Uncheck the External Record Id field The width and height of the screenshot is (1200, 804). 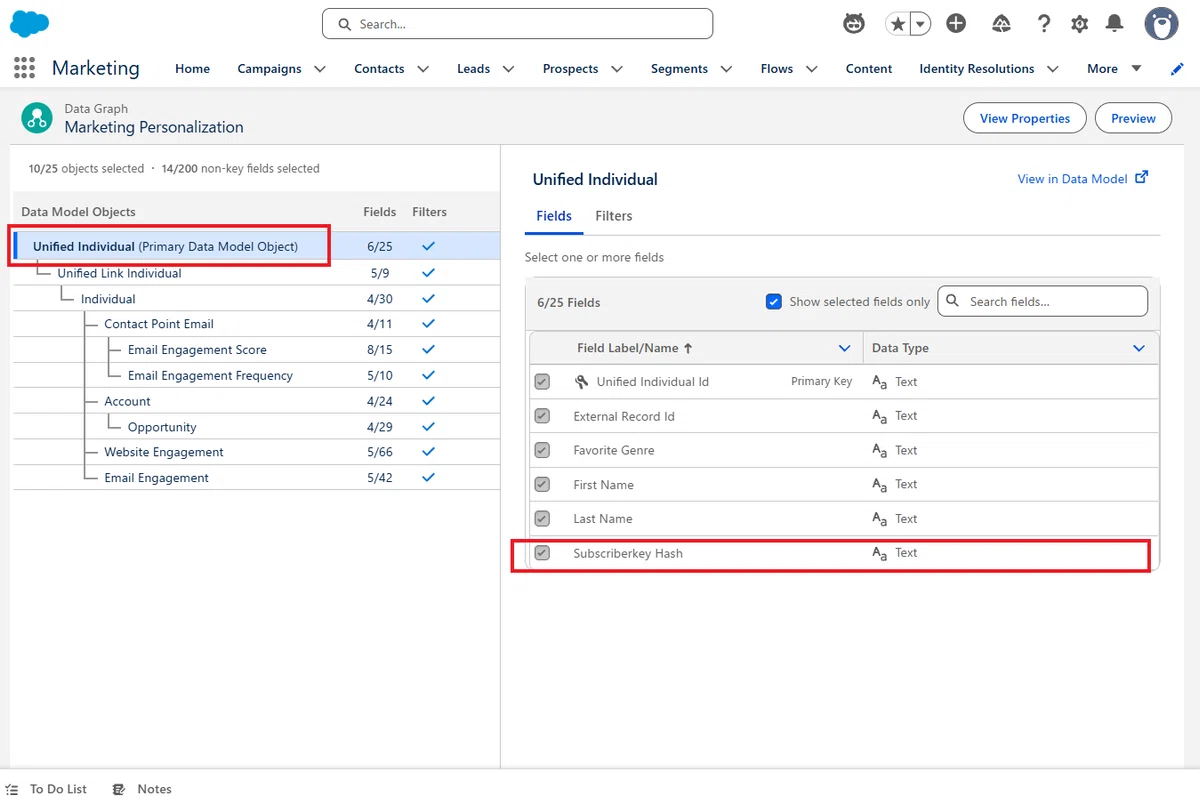pyautogui.click(x=542, y=416)
